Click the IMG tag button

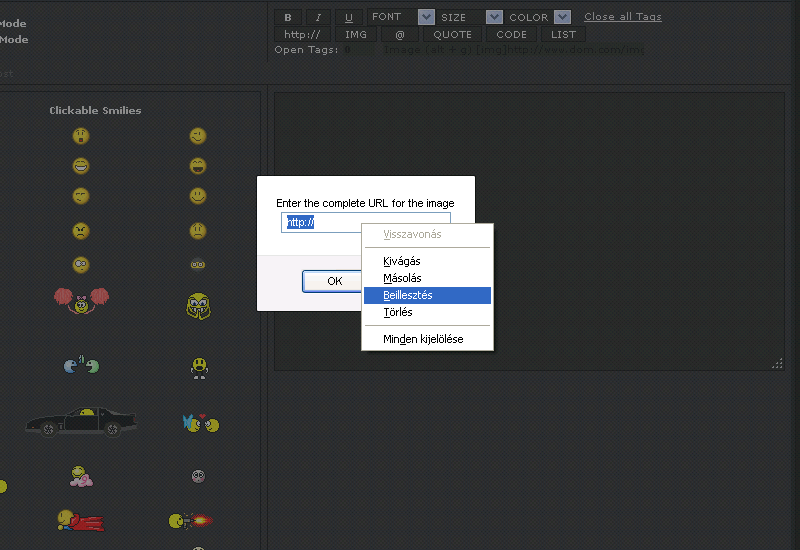[356, 35]
